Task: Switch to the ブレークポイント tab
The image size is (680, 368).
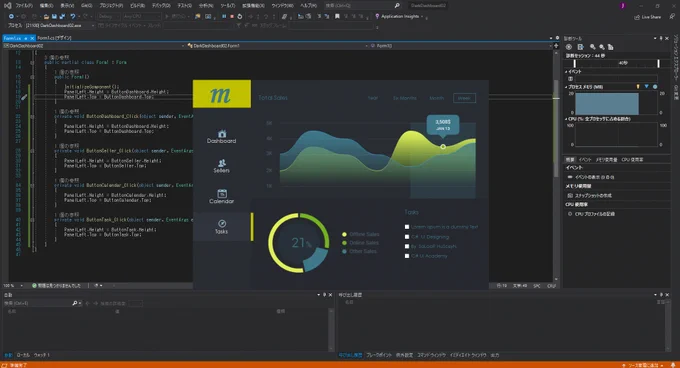Action: (x=379, y=355)
